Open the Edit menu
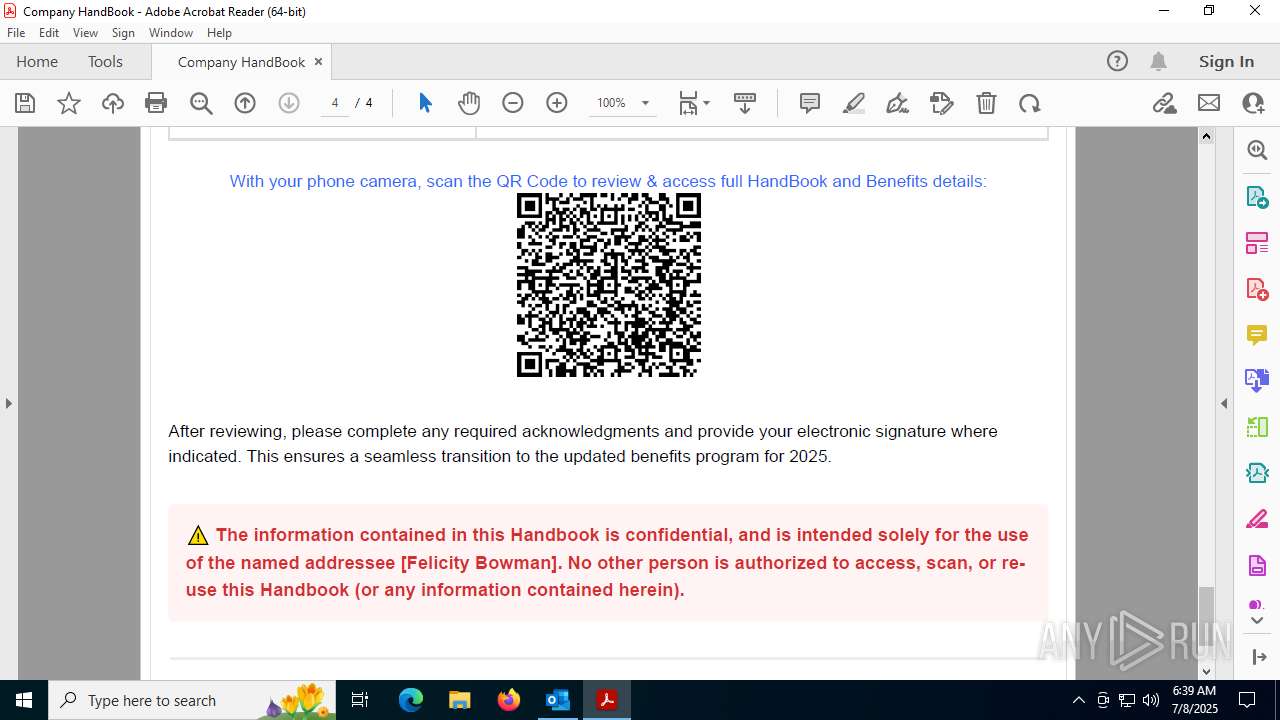The image size is (1280, 720). (x=49, y=33)
